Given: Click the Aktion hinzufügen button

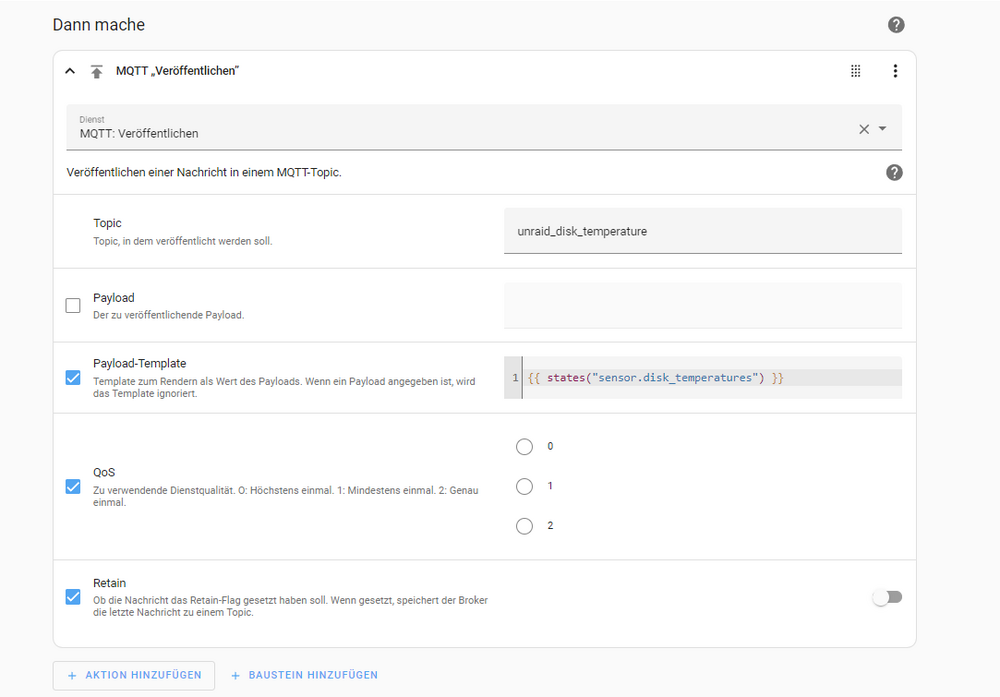Looking at the screenshot, I should click(134, 675).
